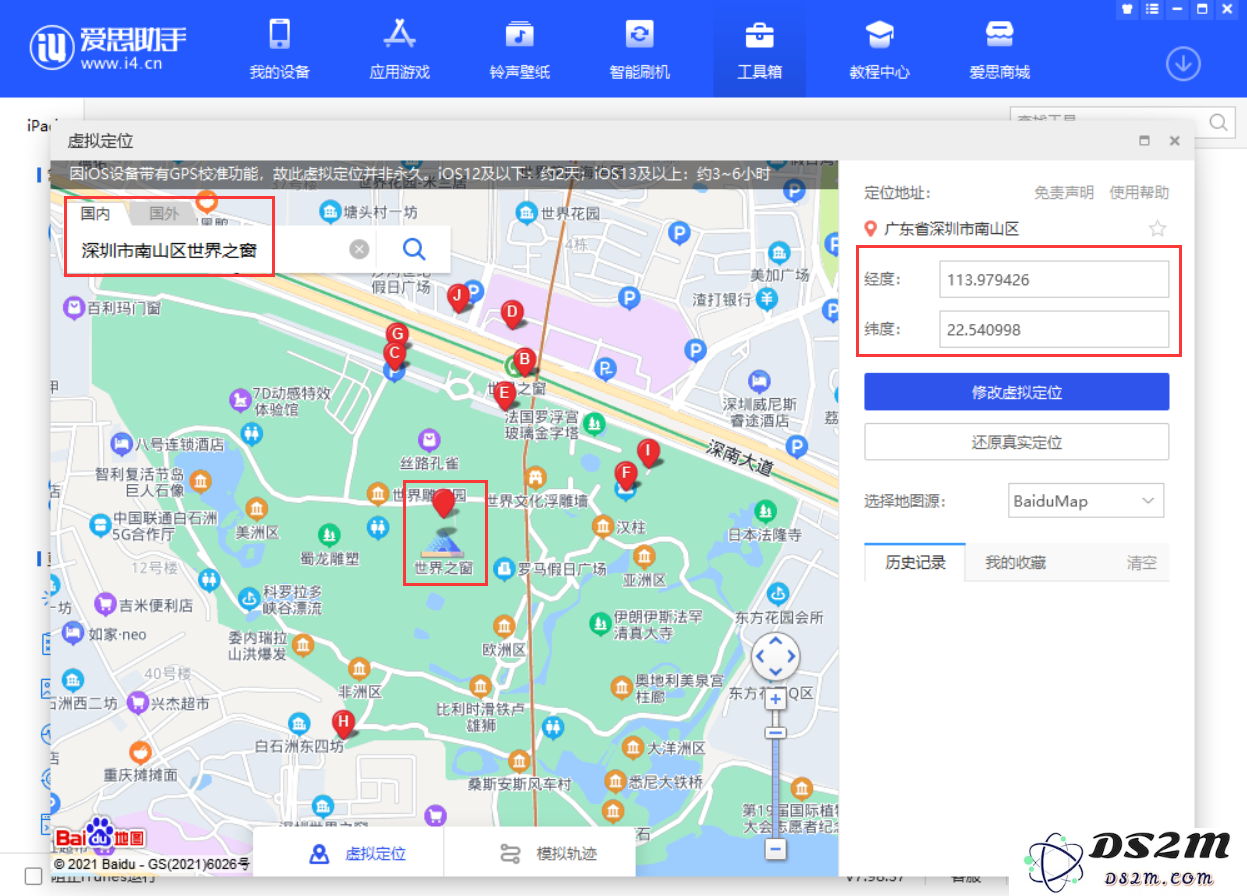Clear the location search text
This screenshot has height=896, width=1247.
pos(359,250)
